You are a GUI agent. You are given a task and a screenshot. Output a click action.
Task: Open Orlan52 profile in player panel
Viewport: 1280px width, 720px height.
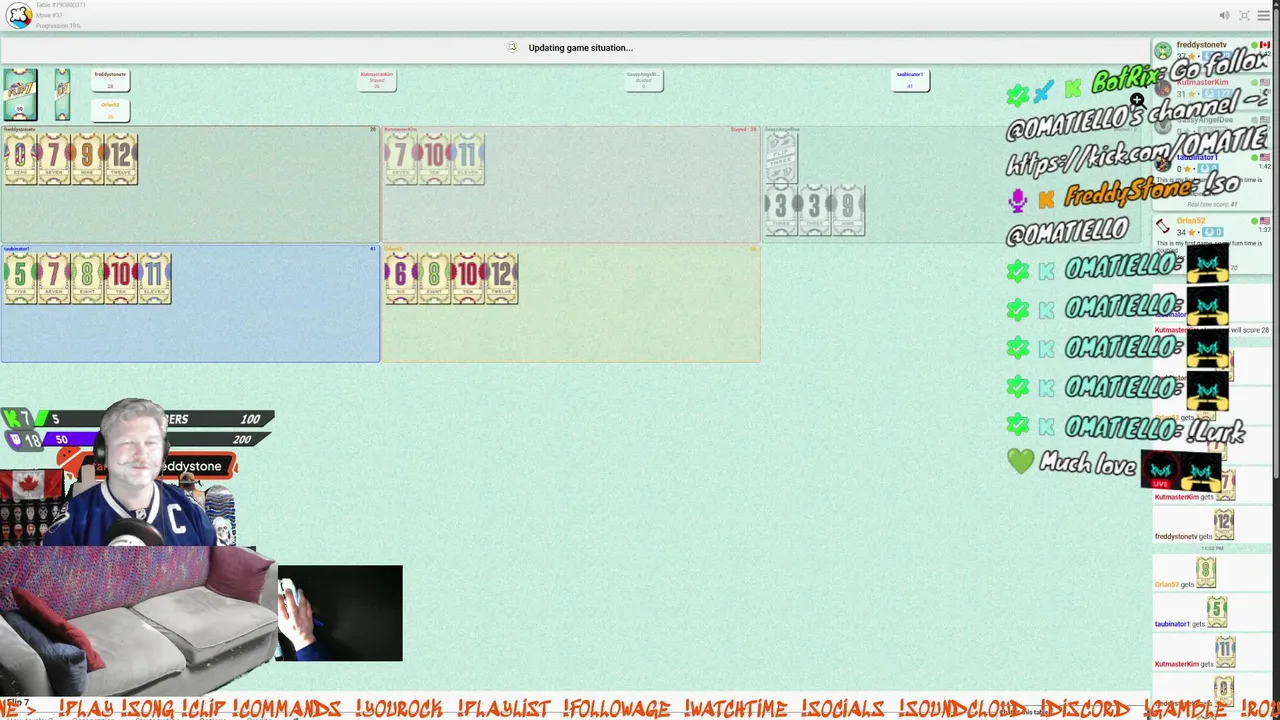point(1190,221)
